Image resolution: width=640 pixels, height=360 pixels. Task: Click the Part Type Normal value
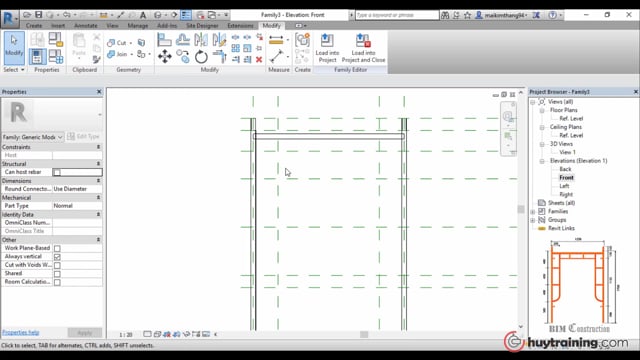tap(77, 206)
